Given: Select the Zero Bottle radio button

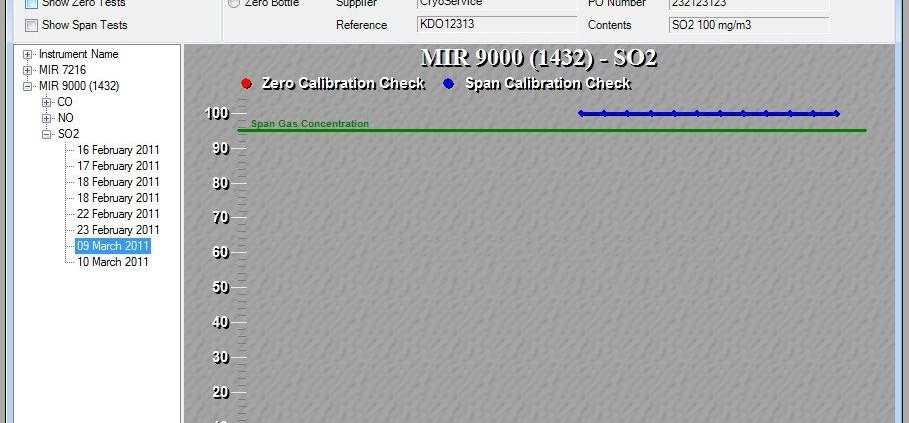Looking at the screenshot, I should coord(234,3).
